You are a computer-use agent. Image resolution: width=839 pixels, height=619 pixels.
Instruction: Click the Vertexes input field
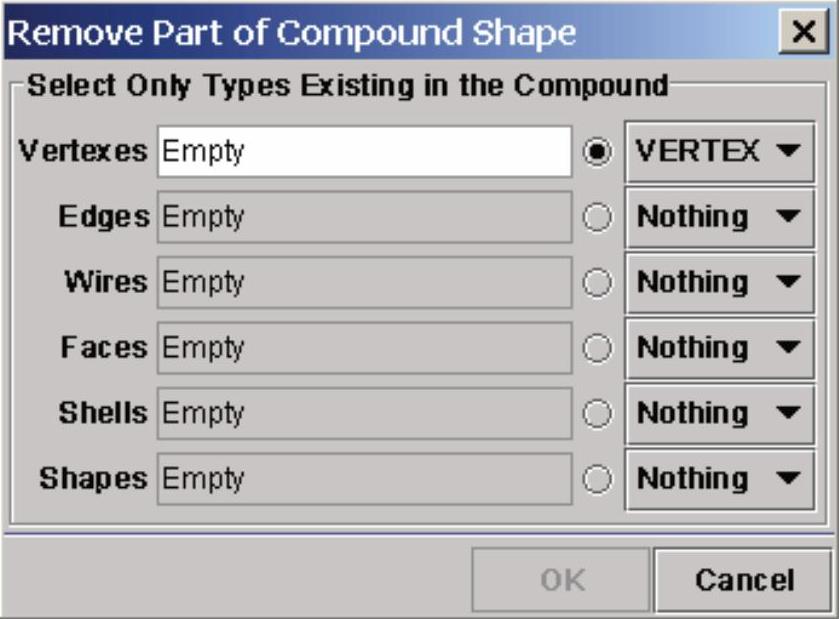pos(364,152)
